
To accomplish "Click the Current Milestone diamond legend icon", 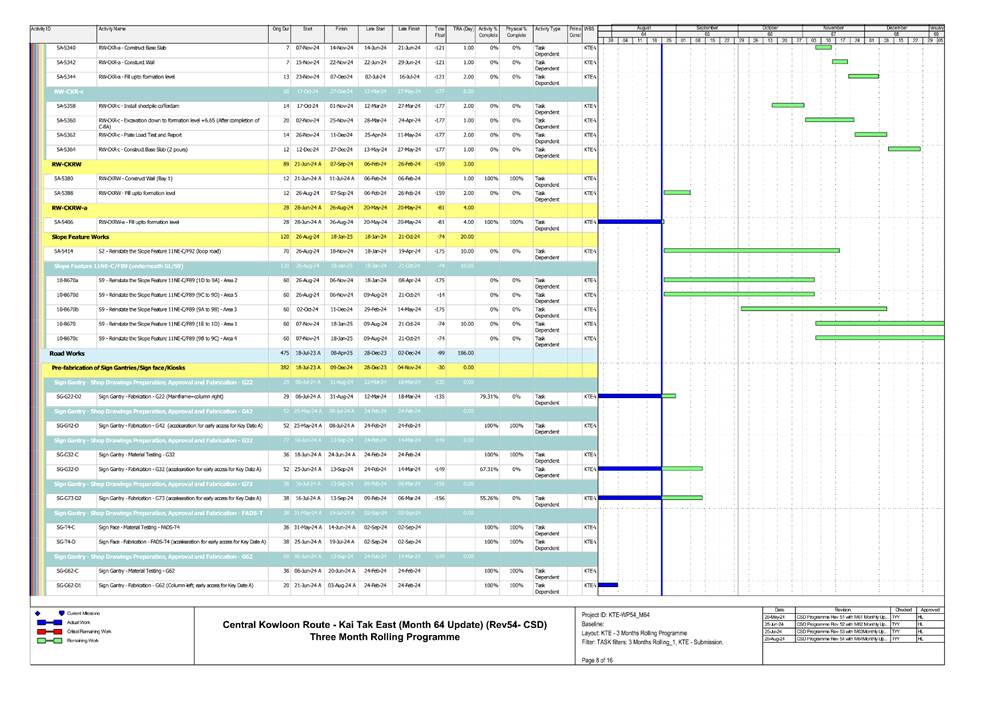I will [39, 611].
